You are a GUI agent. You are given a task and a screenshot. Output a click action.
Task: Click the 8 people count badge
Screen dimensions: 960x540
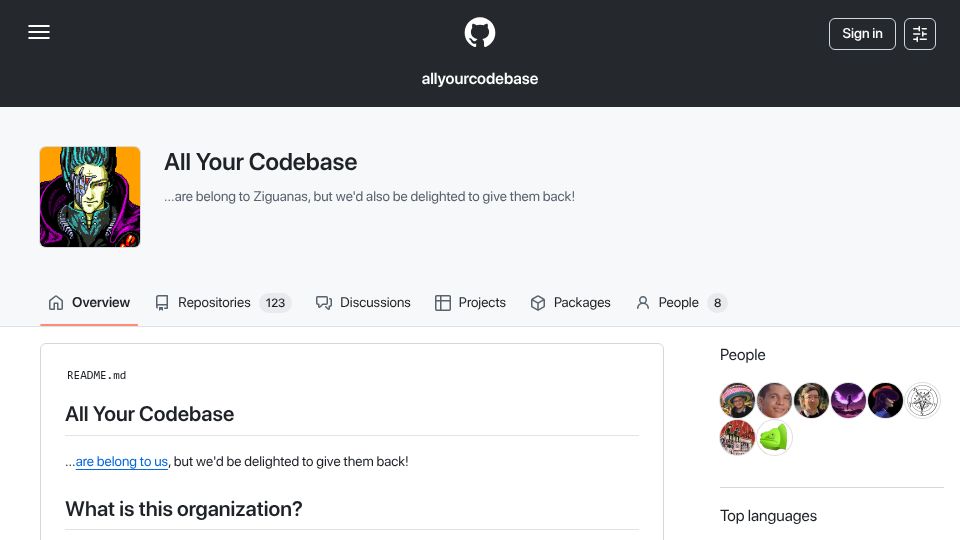pos(717,302)
